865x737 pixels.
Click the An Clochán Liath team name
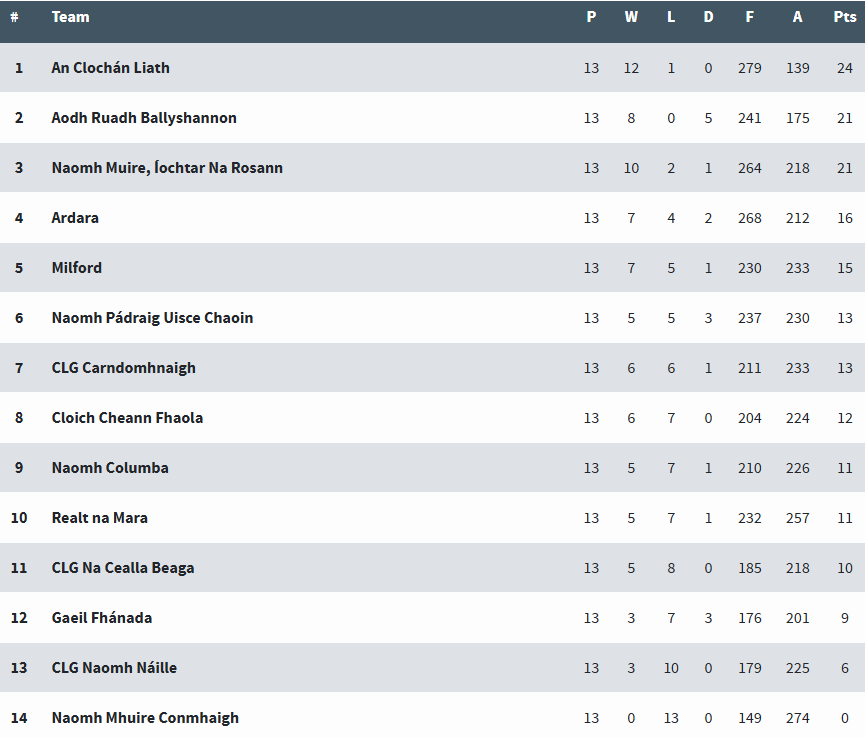[x=110, y=68]
